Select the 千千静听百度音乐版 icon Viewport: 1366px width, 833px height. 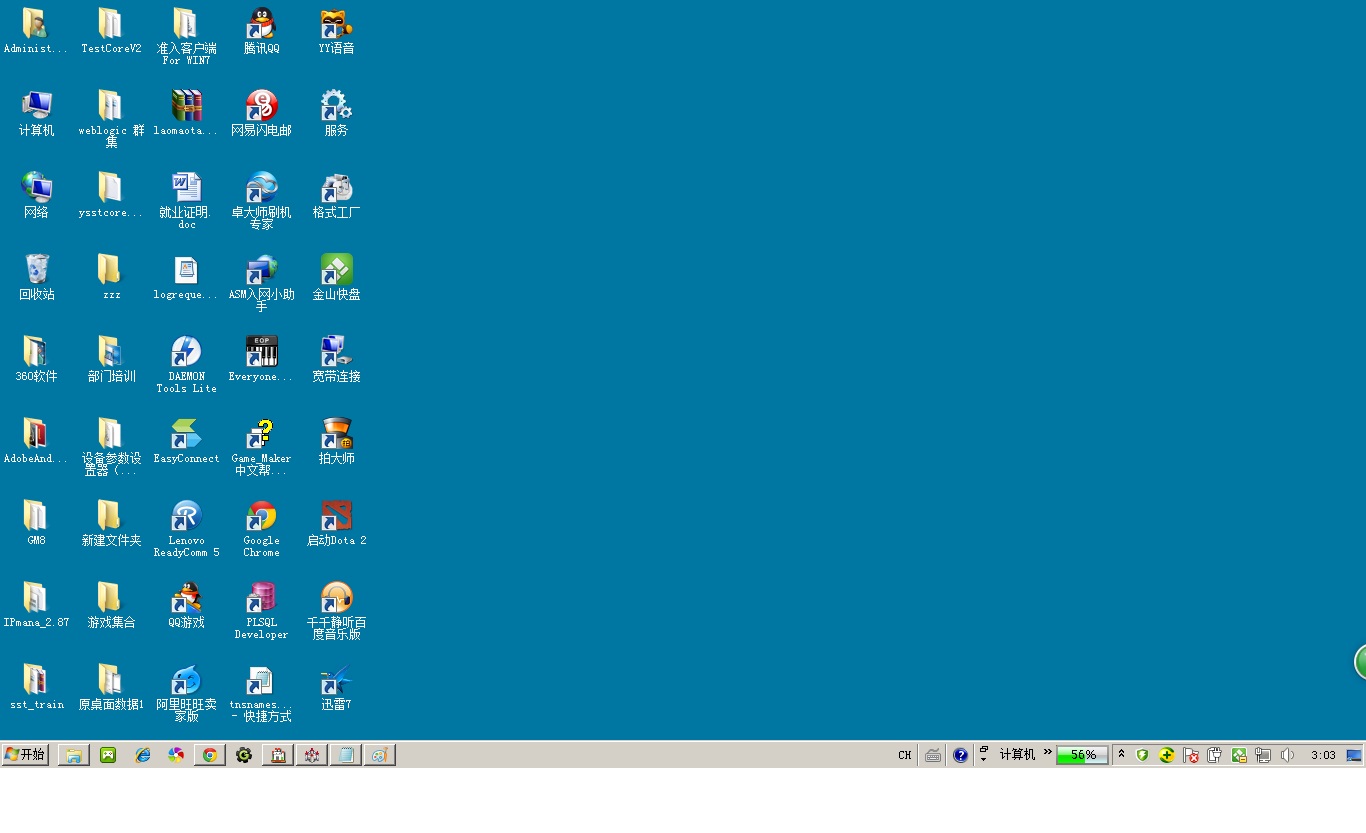[336, 610]
